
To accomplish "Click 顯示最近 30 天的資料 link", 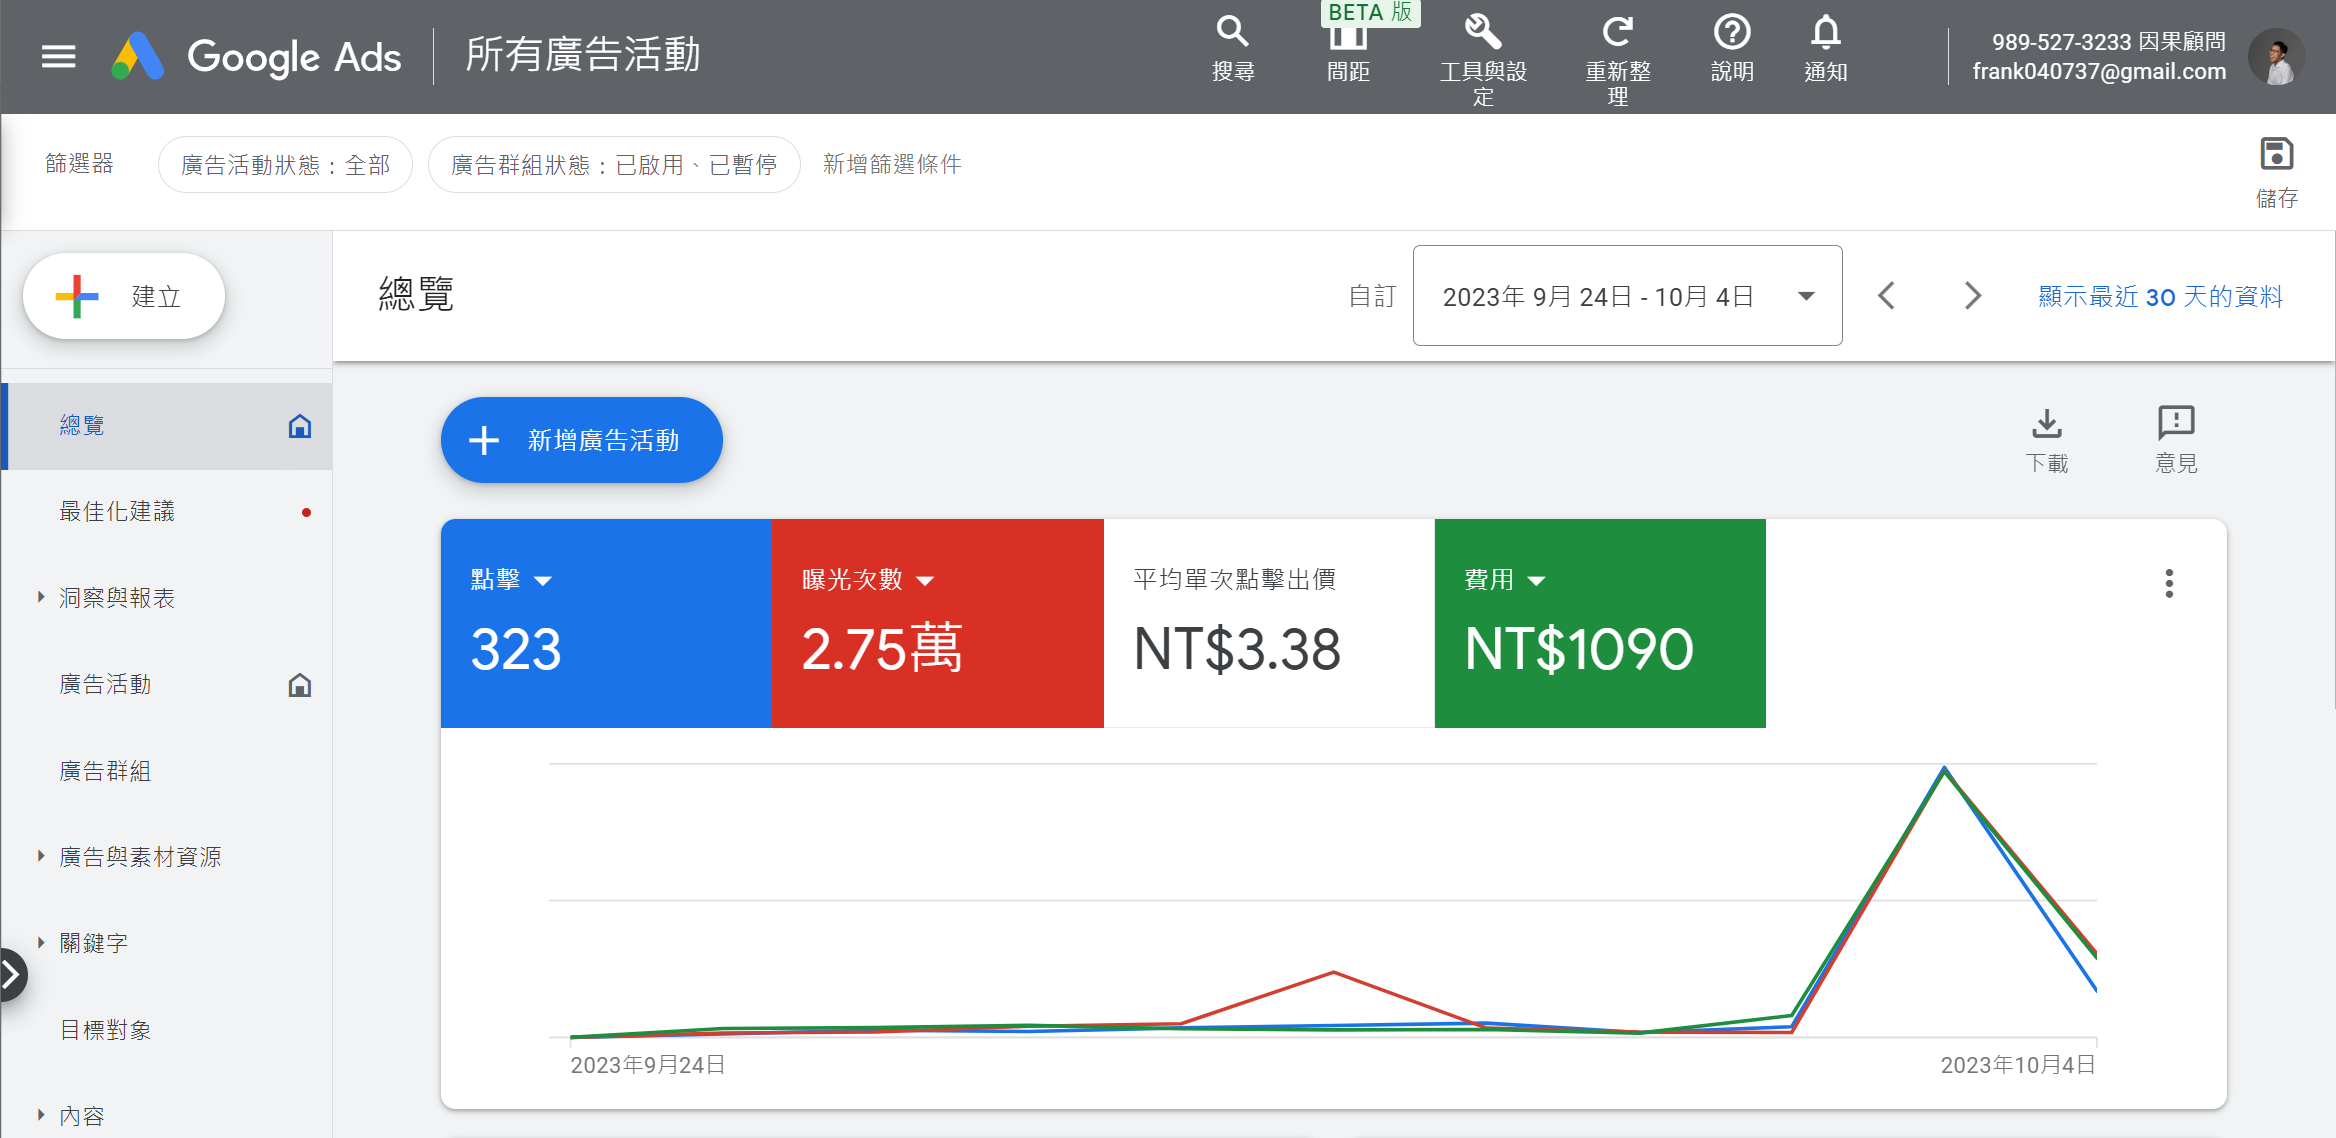I will pyautogui.click(x=2160, y=296).
